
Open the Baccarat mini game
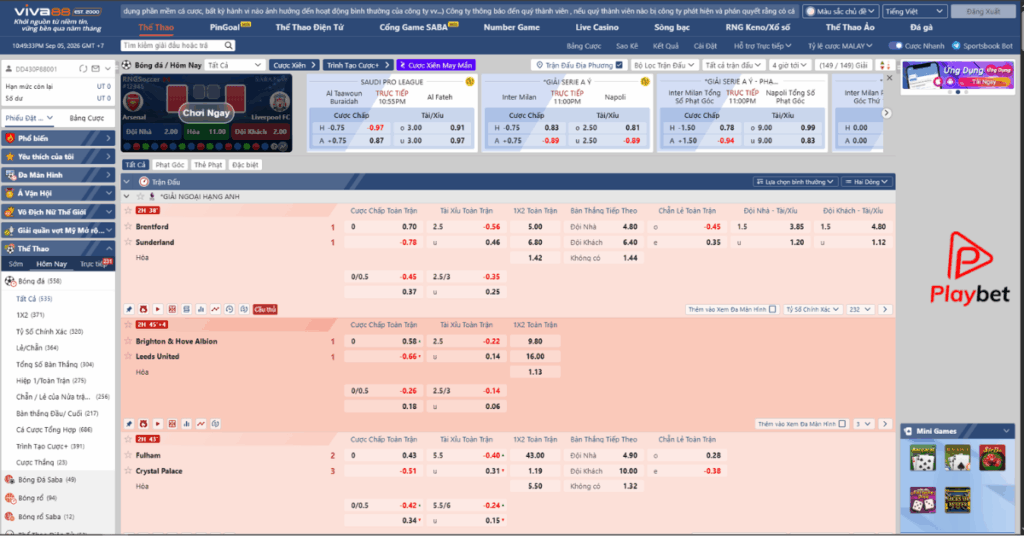coord(923,458)
